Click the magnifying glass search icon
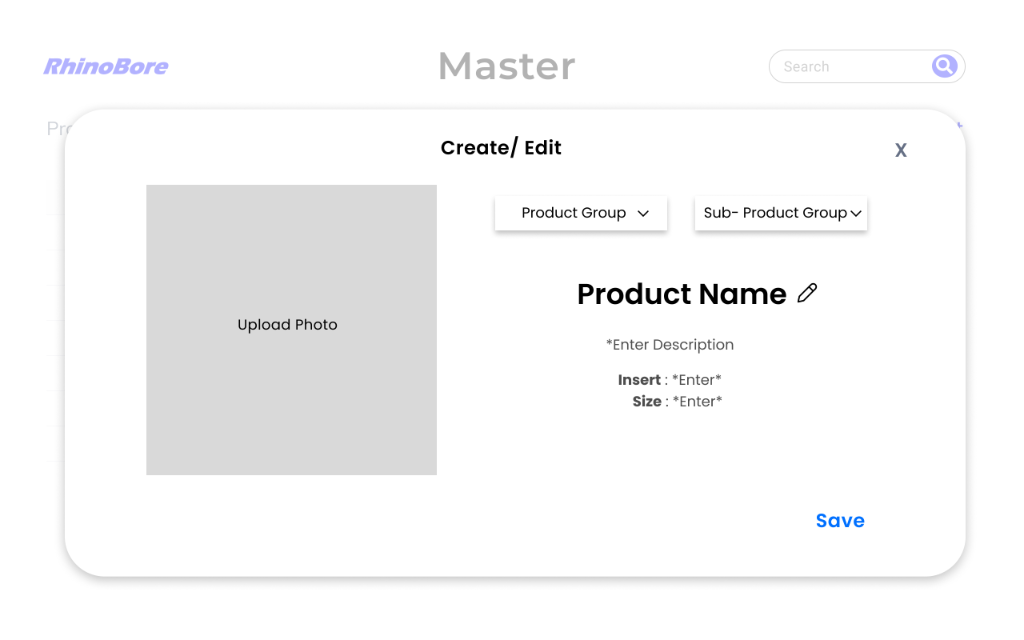This screenshot has width=1024, height=640. click(944, 66)
